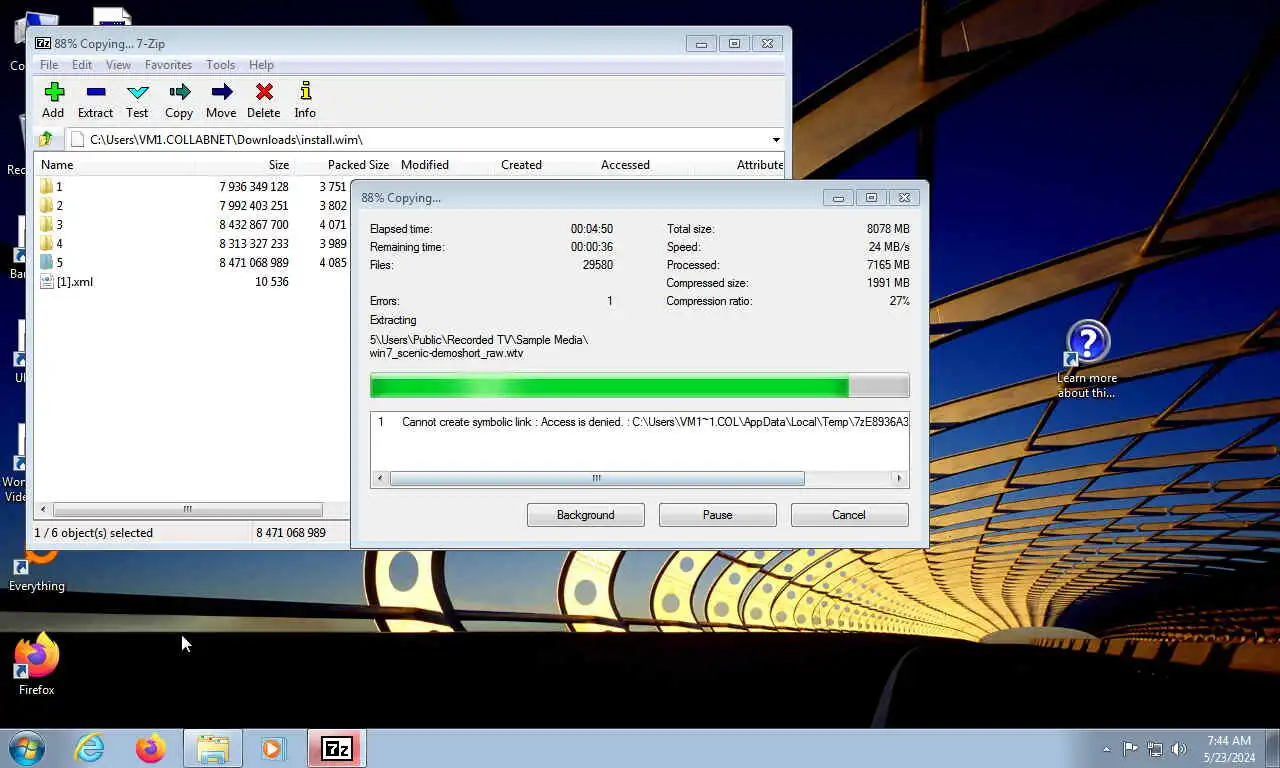The image size is (1280, 768).
Task: Cancel the copying operation
Action: click(x=849, y=515)
